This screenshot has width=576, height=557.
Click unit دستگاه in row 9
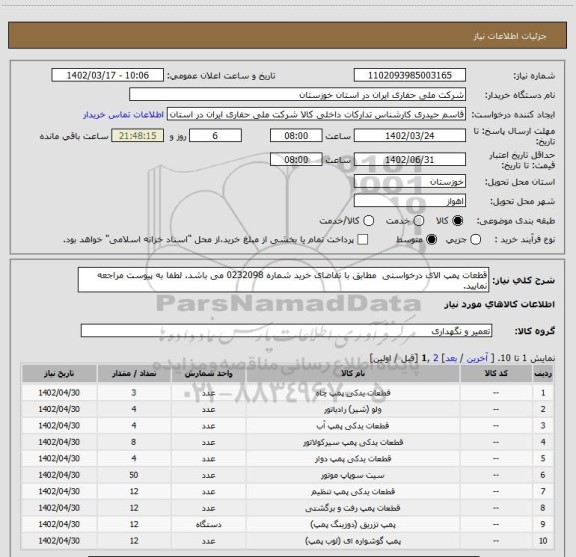point(208,524)
